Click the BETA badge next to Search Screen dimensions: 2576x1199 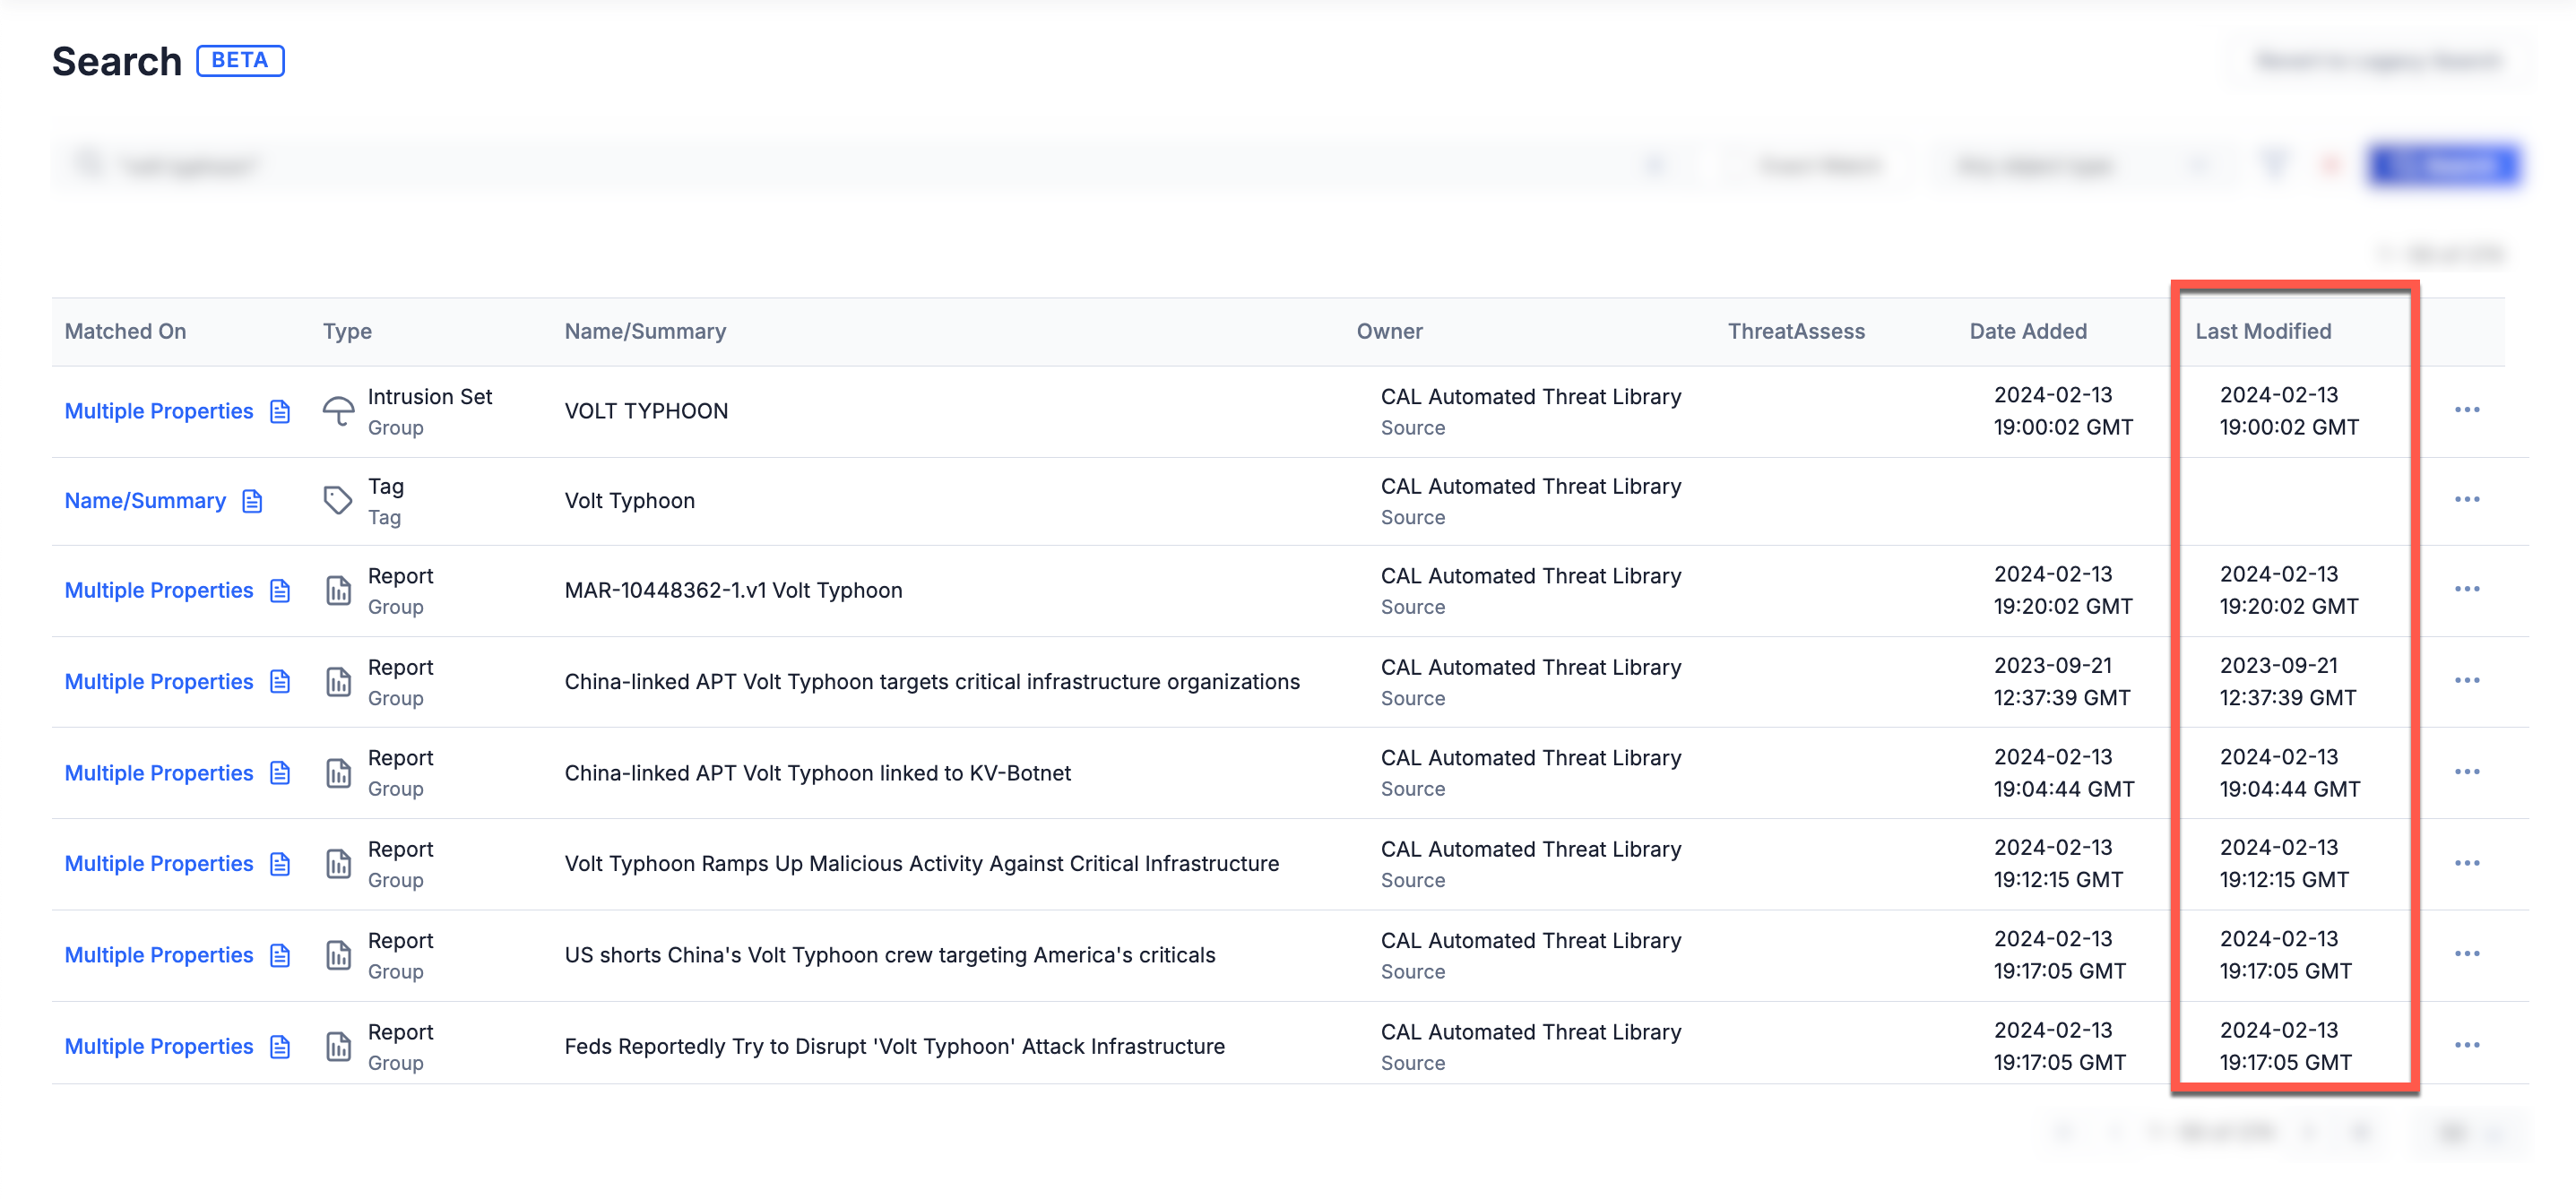(x=240, y=61)
